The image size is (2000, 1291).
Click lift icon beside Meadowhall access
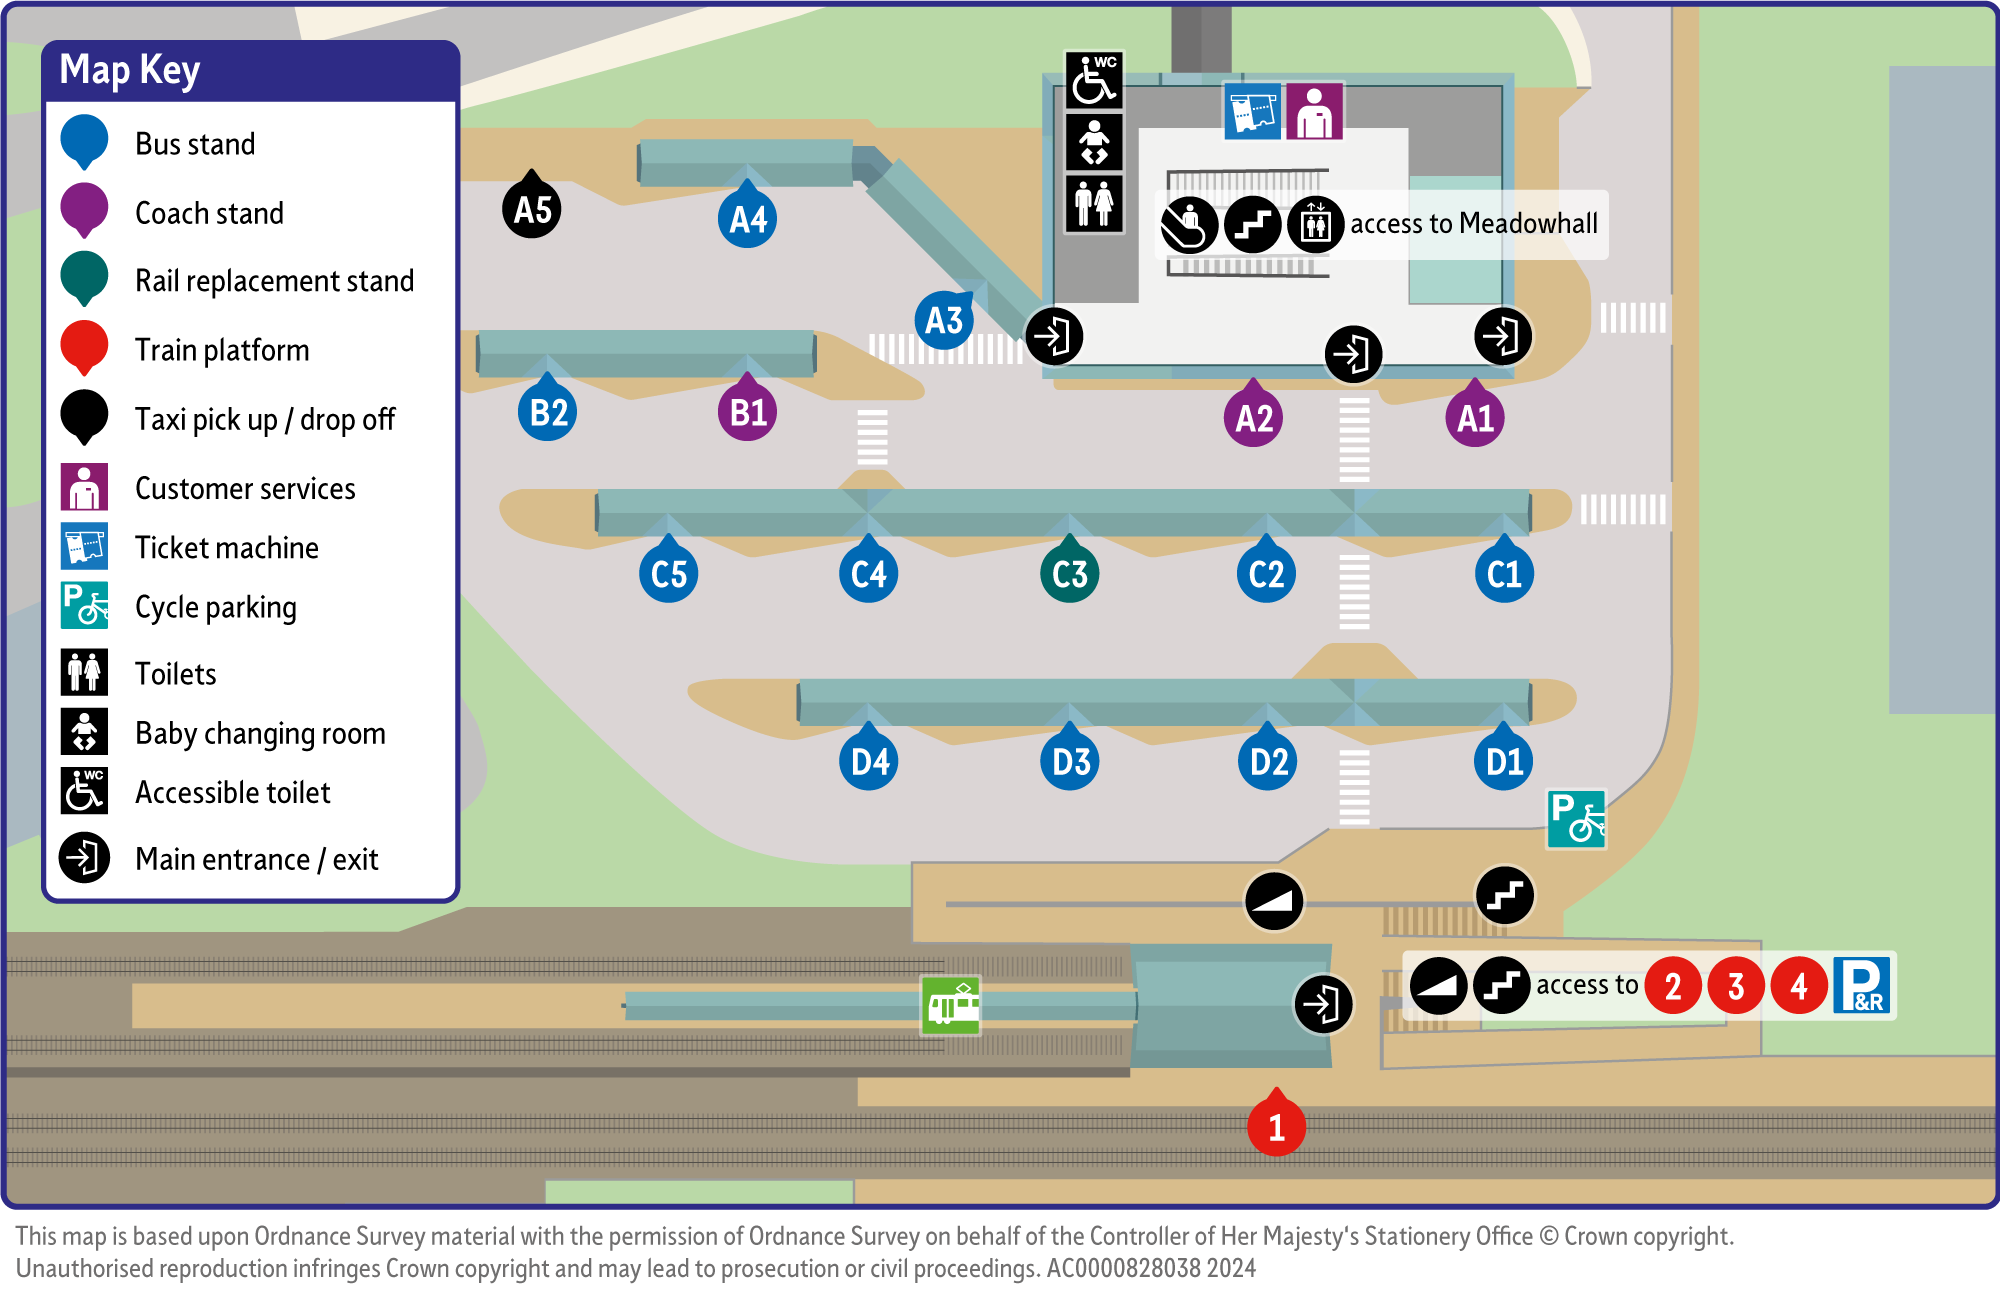(1316, 224)
